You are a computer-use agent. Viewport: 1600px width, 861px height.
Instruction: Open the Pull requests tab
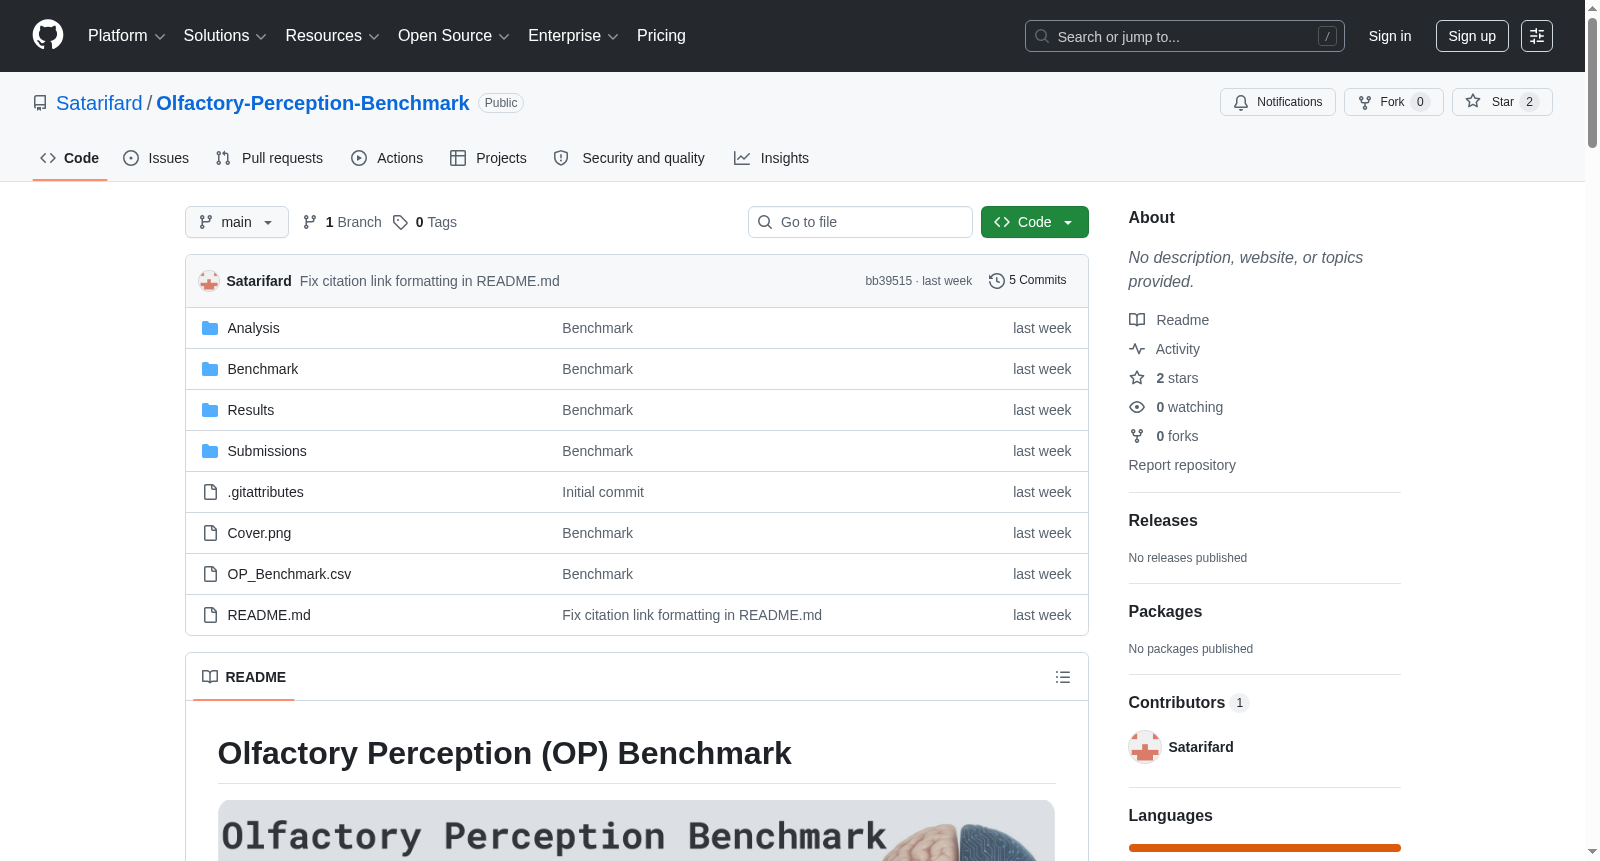[x=269, y=158]
